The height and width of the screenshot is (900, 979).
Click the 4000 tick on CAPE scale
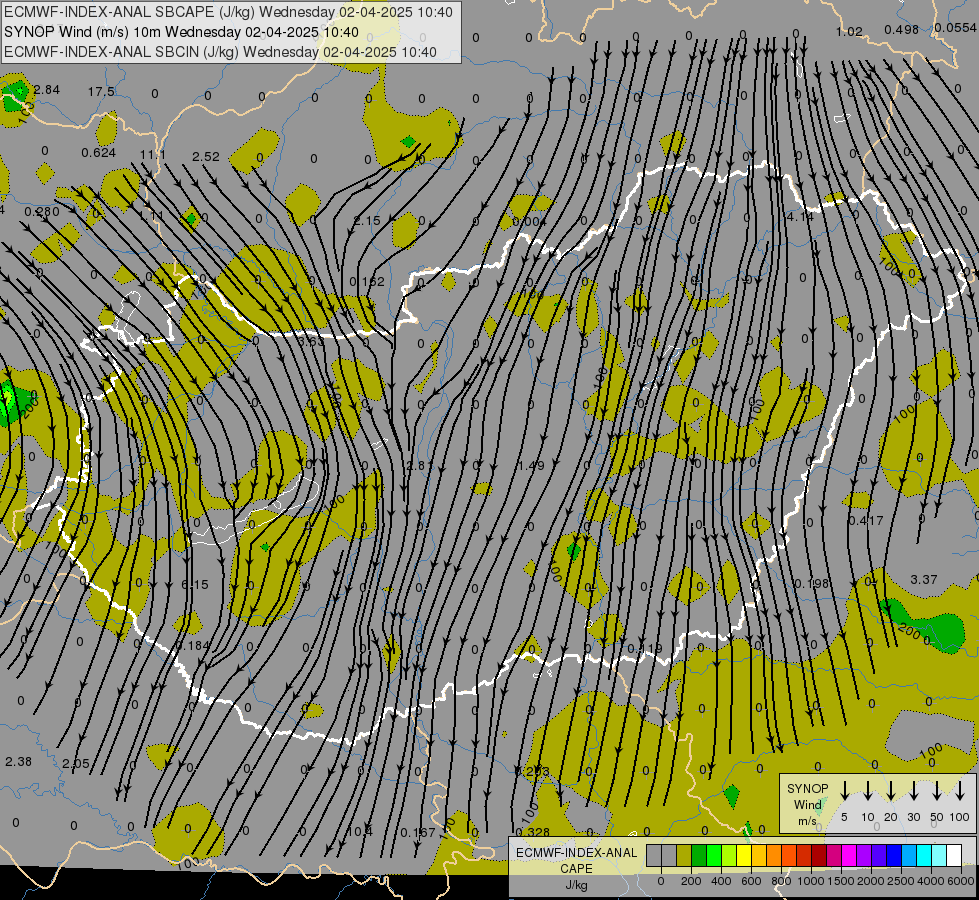(931, 881)
